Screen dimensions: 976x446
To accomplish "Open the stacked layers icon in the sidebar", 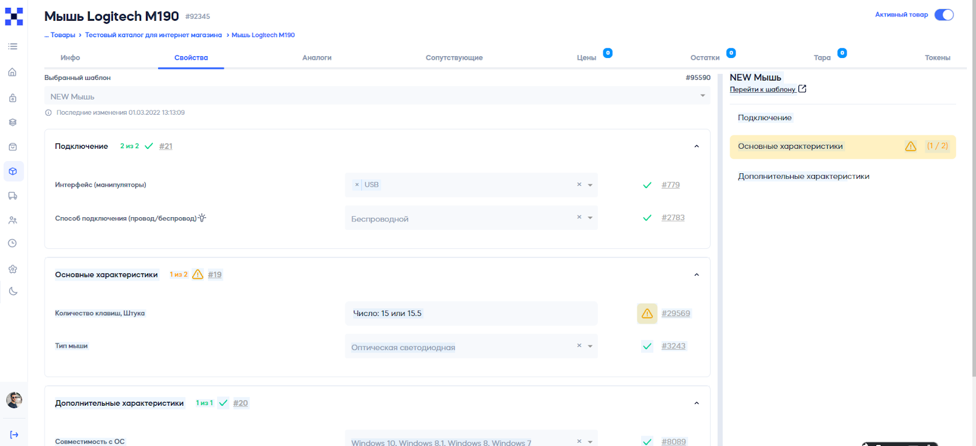I will [12, 123].
